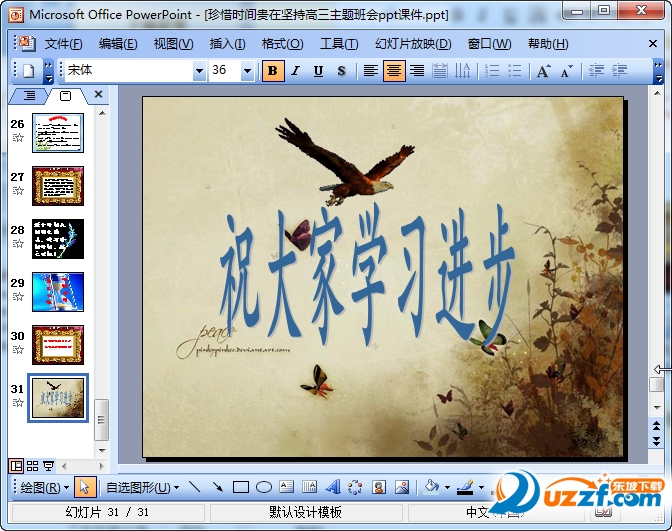This screenshot has width=672, height=531.
Task: Click the distributed alignment icon
Action: pos(440,71)
